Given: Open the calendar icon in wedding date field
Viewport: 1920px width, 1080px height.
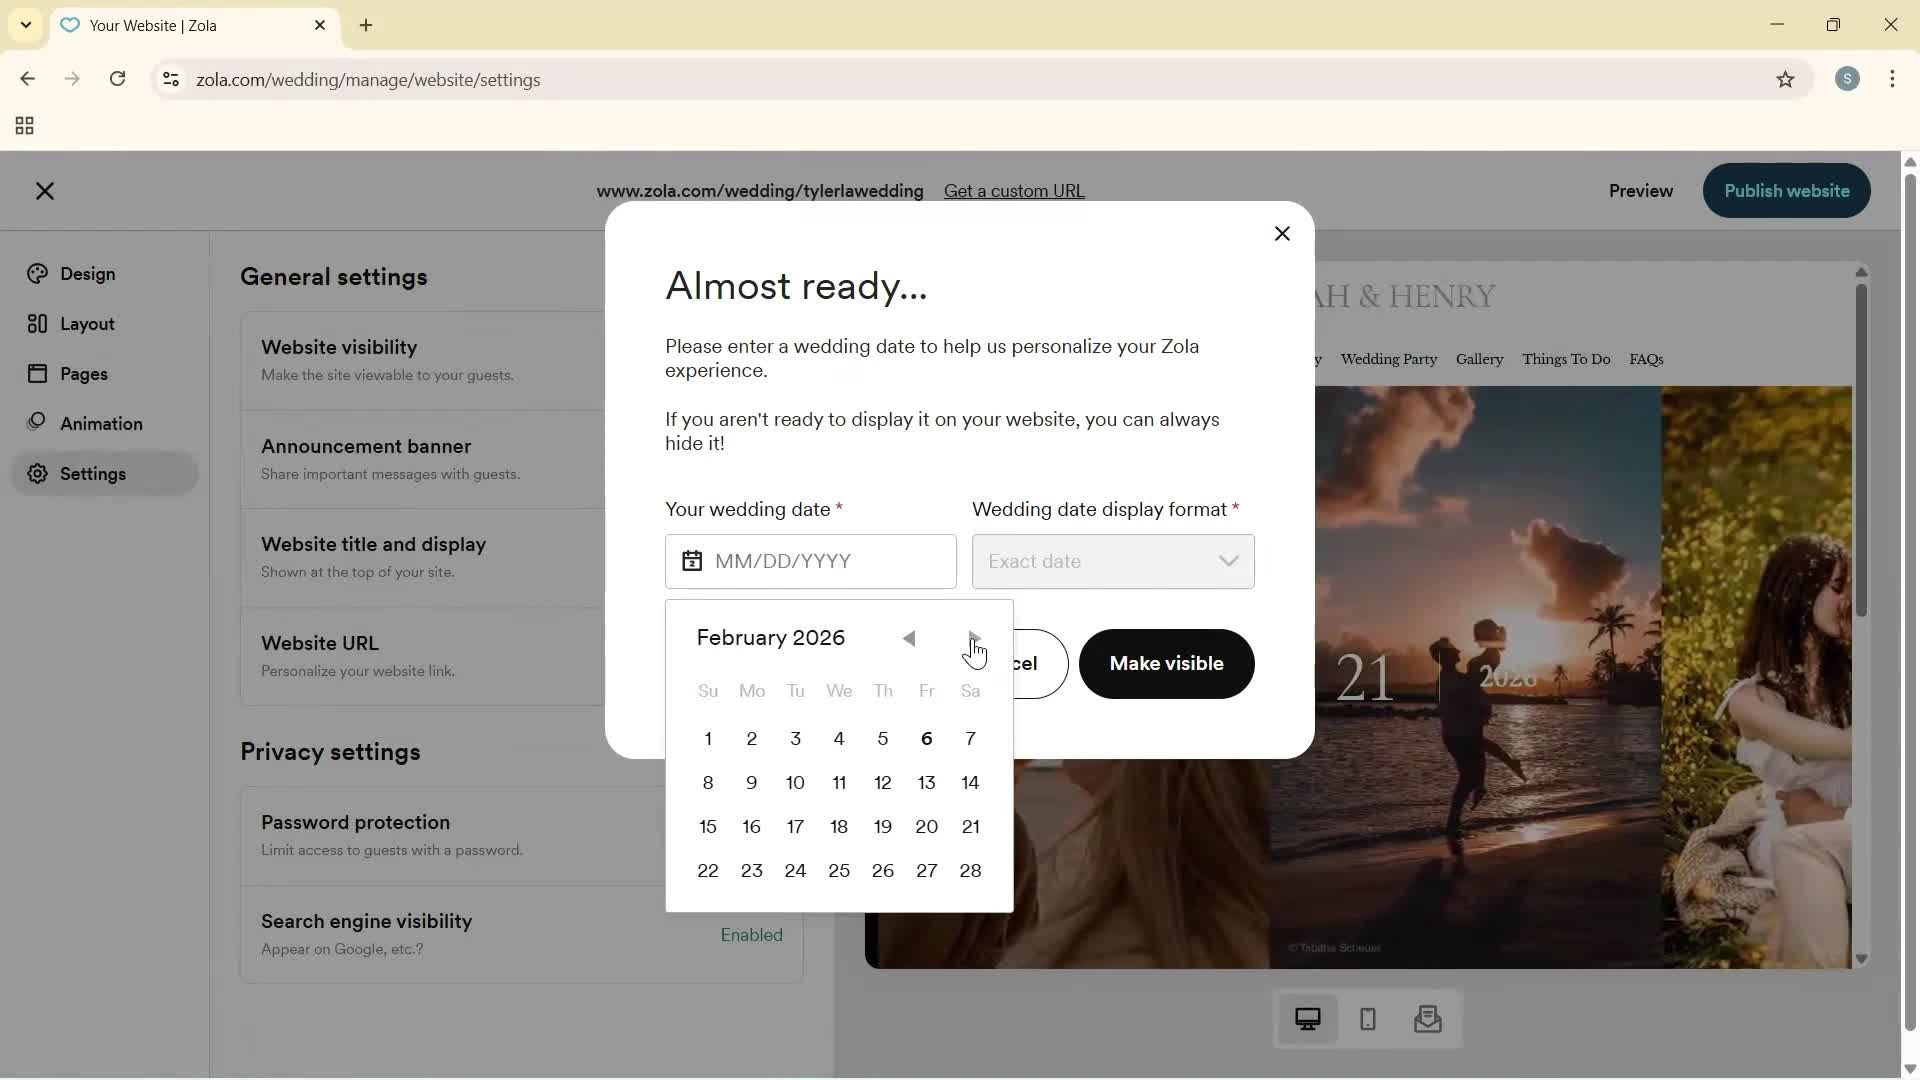Looking at the screenshot, I should point(692,561).
